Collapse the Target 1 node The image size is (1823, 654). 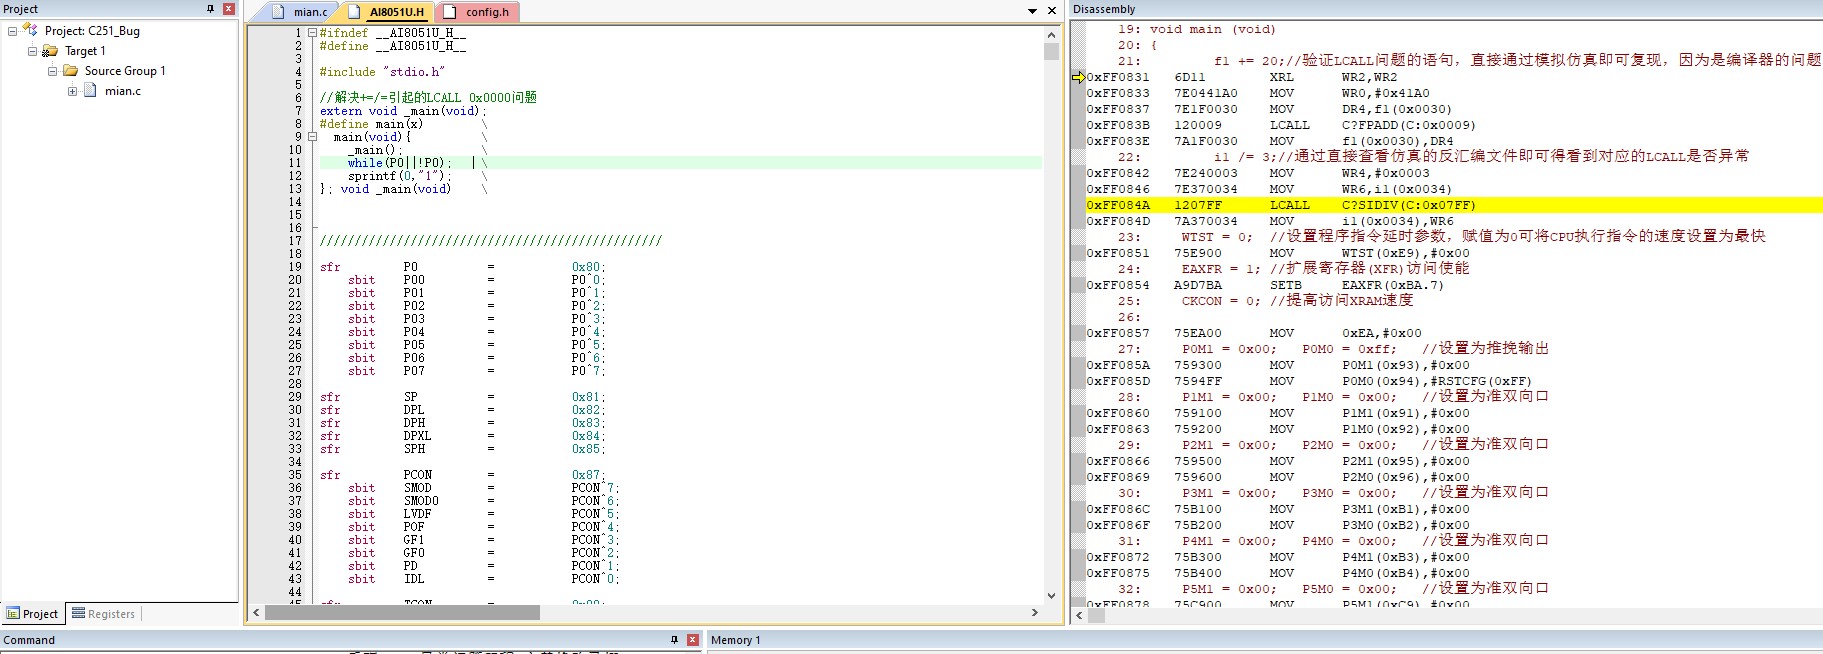point(33,51)
